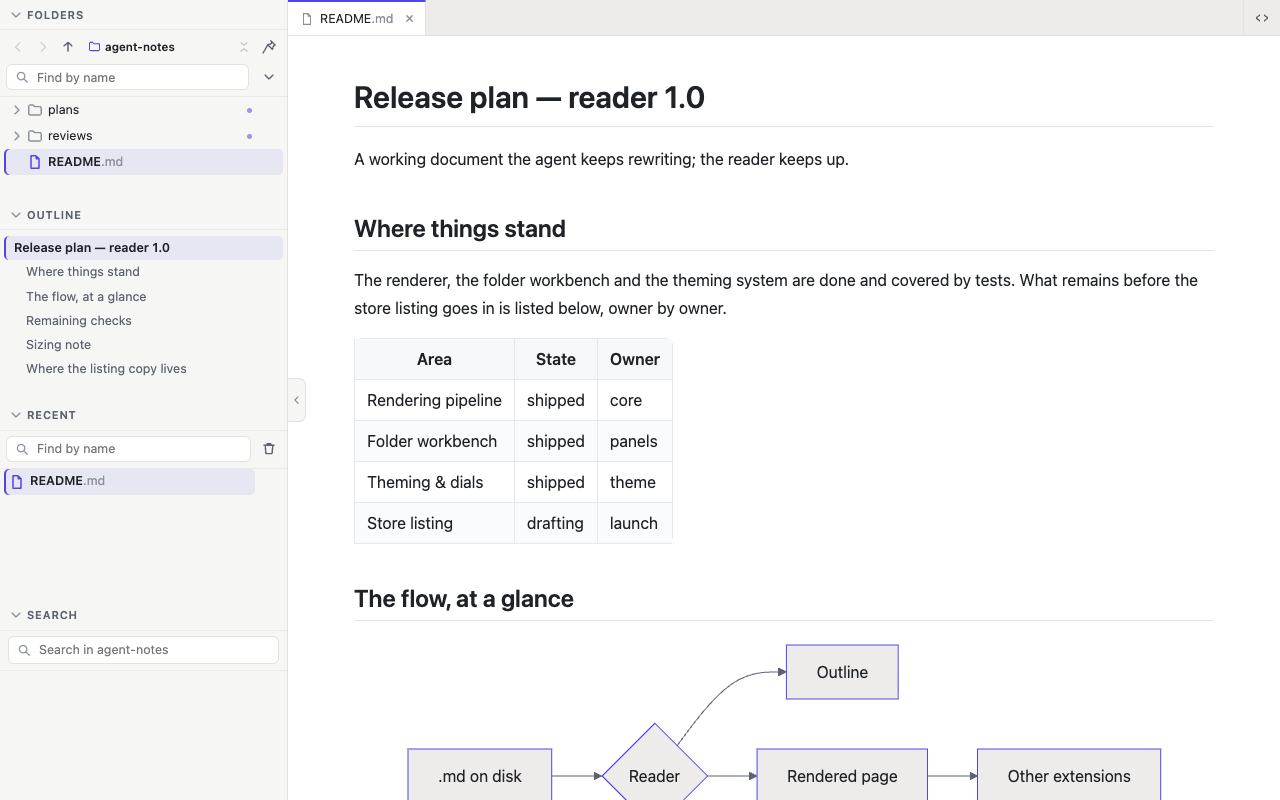The width and height of the screenshot is (1280, 800).
Task: Collapse the SEARCH section
Action: pyautogui.click(x=16, y=615)
